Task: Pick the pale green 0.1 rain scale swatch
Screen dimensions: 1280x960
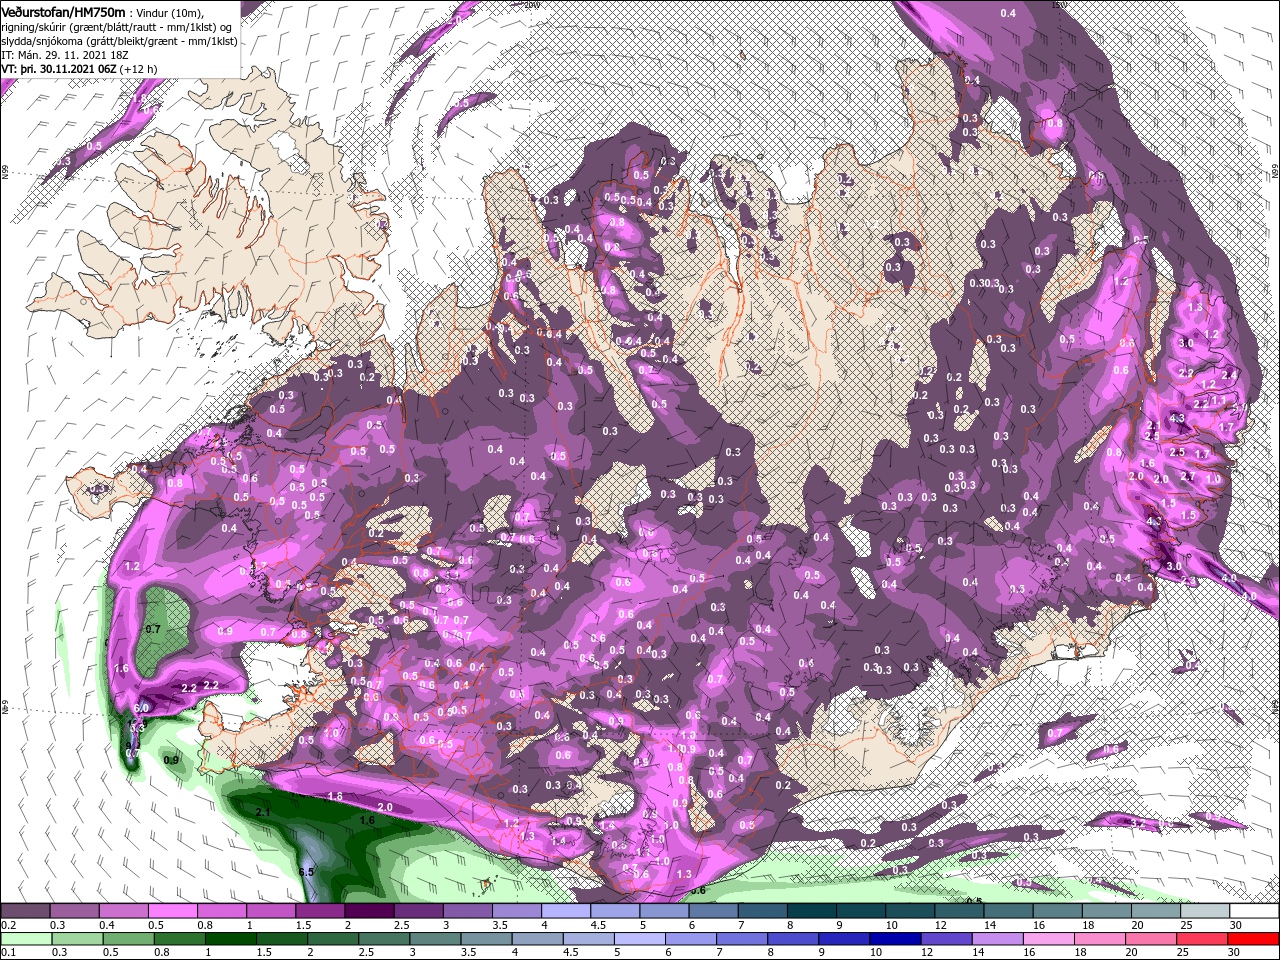Action: click(25, 938)
